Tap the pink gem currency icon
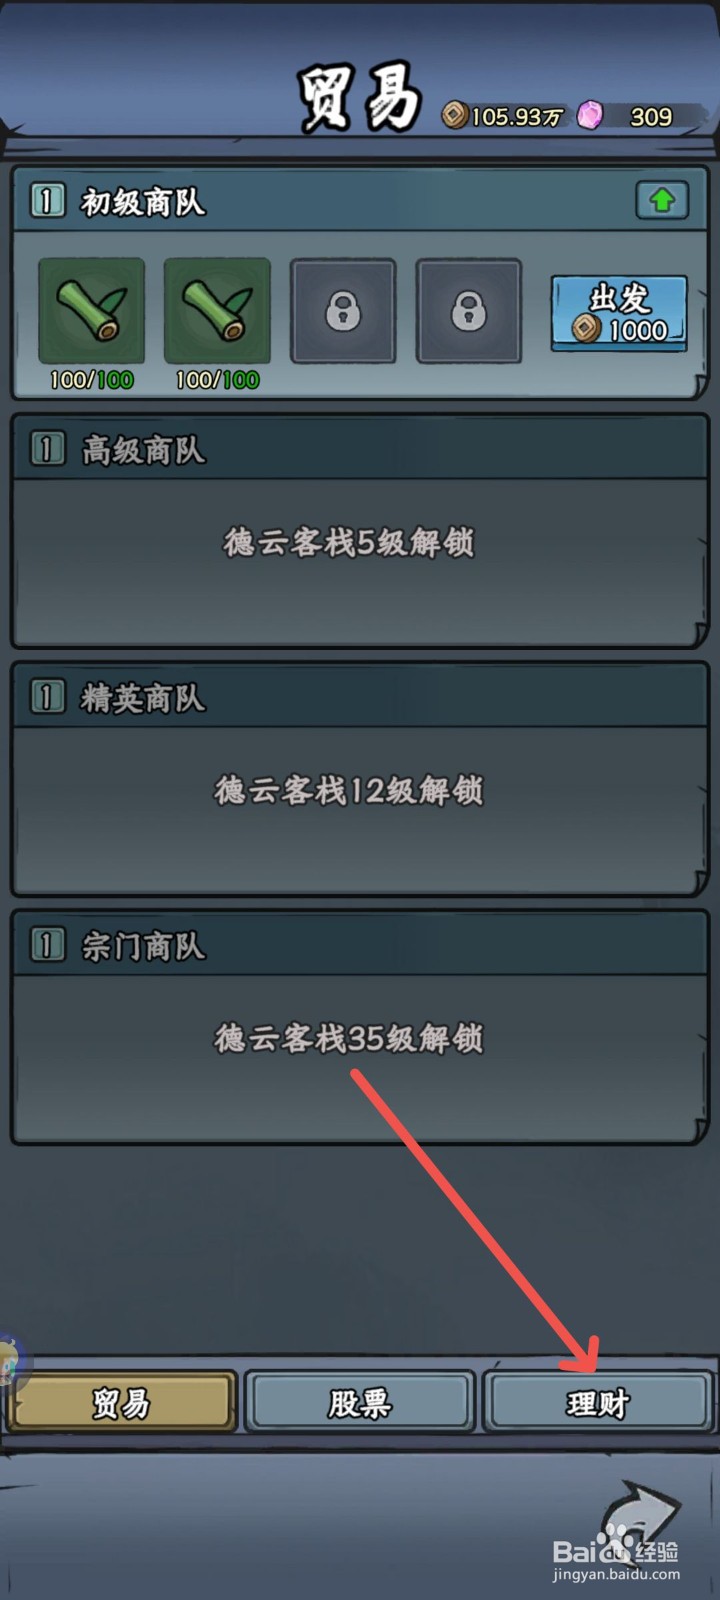The height and width of the screenshot is (1600, 720). [x=590, y=116]
